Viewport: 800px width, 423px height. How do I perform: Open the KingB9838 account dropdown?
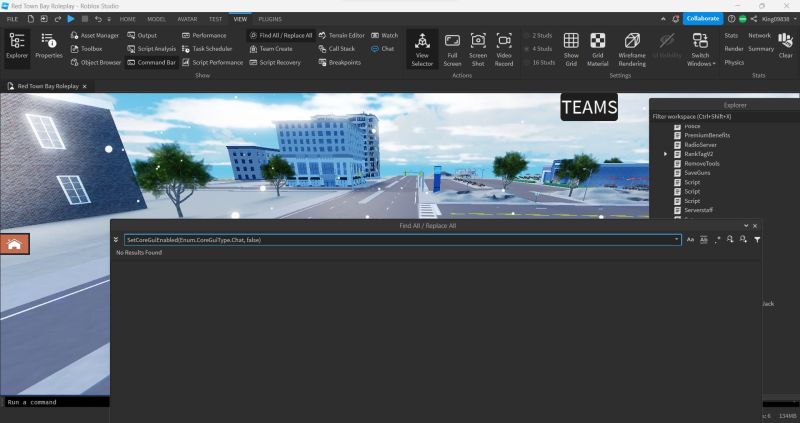pyautogui.click(x=777, y=19)
